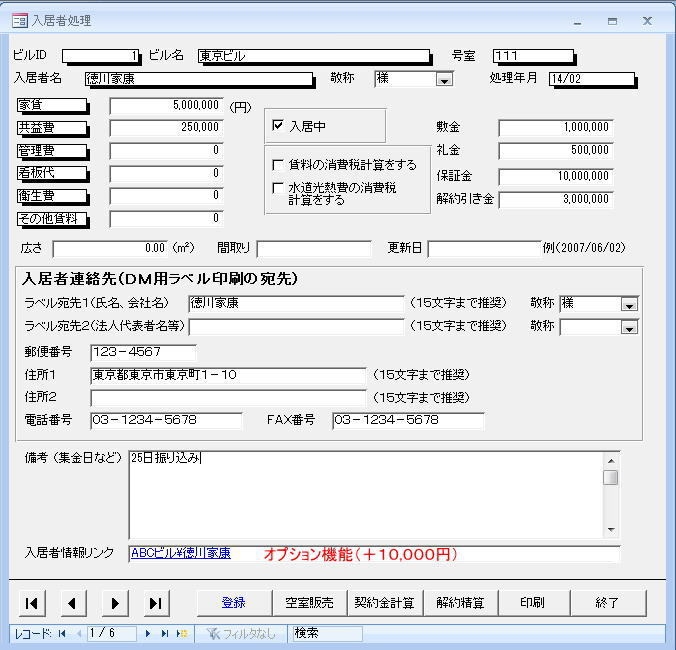The width and height of the screenshot is (676, 650).
Task: Click the 住所1 address field
Action: point(228,375)
